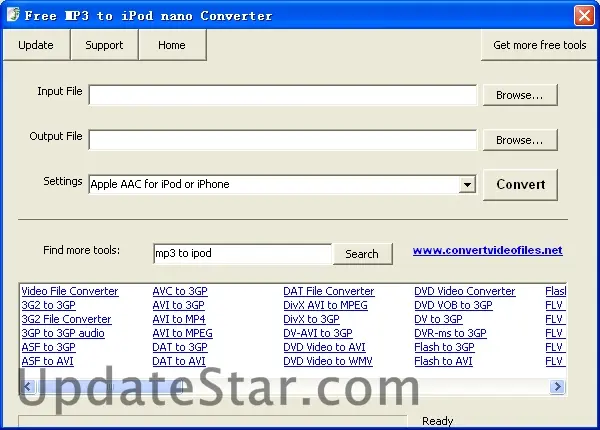Image resolution: width=600 pixels, height=430 pixels.
Task: Open the AVI to MP4 link
Action: [x=179, y=319]
